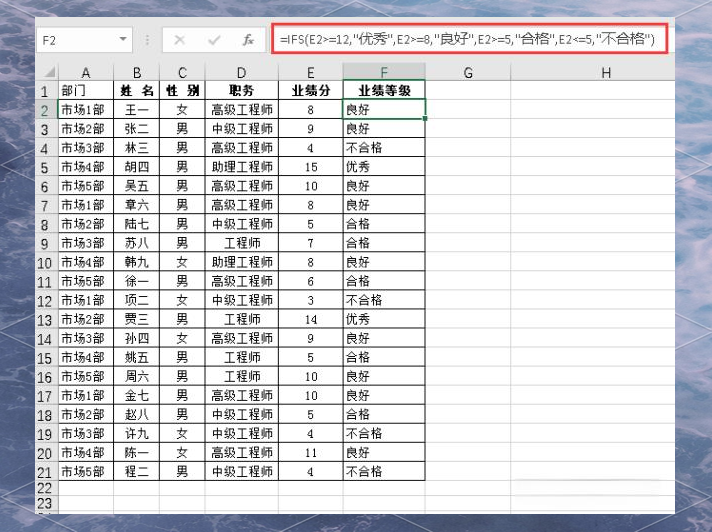Image resolution: width=712 pixels, height=532 pixels.
Task: Click header cell 业绩等级
Action: click(x=384, y=90)
